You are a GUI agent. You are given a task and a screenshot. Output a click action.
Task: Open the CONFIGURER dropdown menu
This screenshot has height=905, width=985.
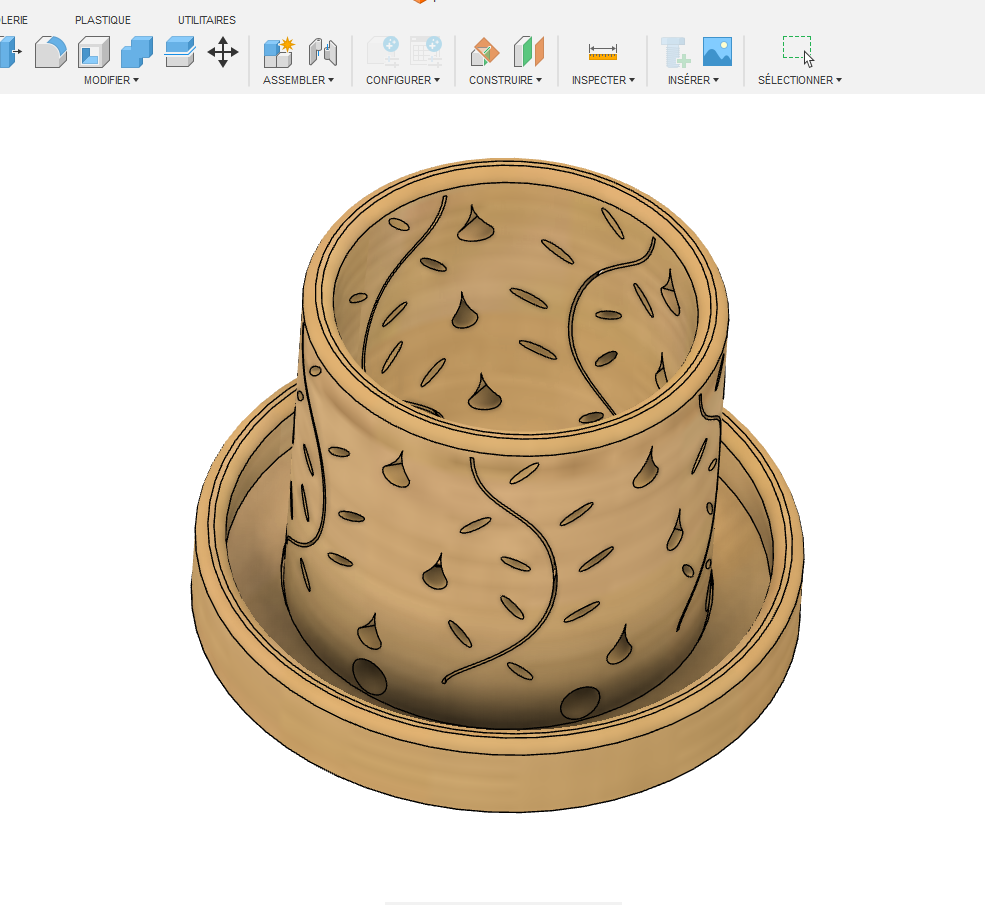403,80
